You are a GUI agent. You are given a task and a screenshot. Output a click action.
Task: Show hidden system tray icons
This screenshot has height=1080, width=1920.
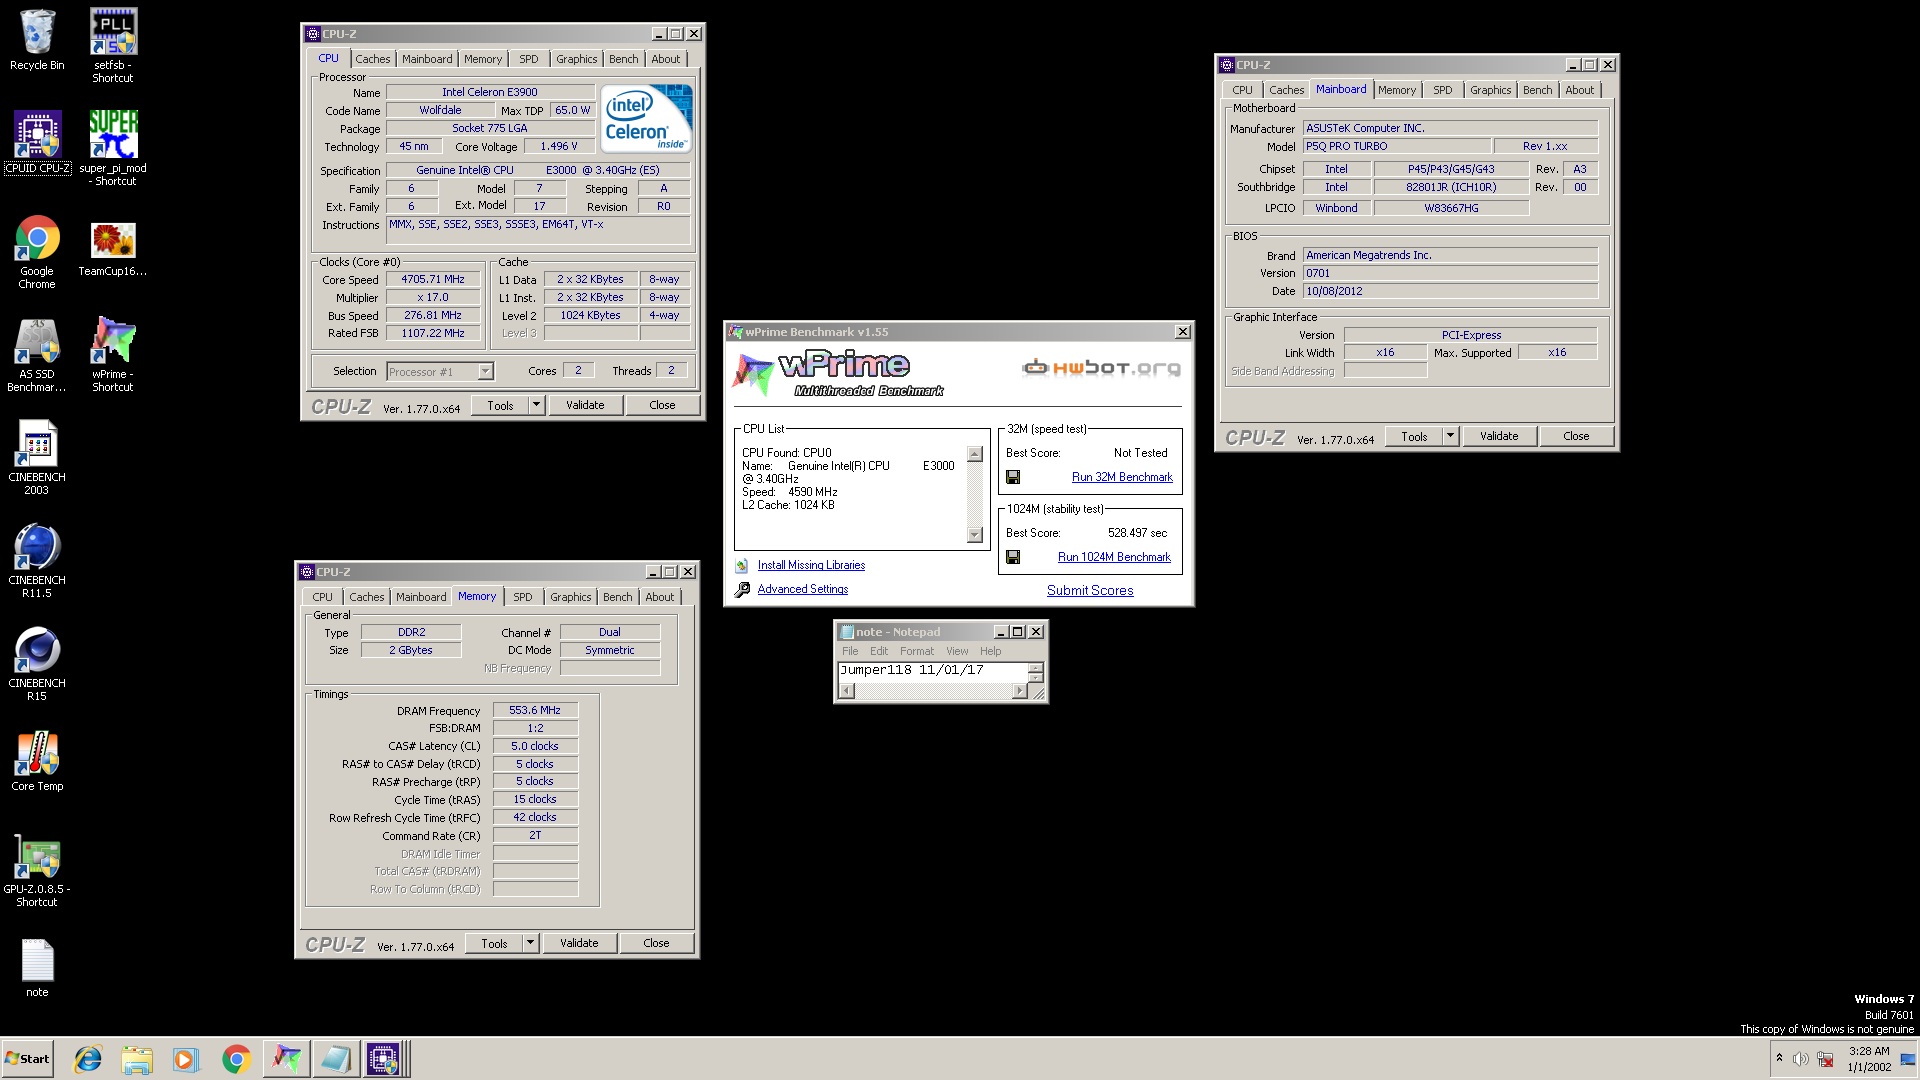pos(1779,1058)
